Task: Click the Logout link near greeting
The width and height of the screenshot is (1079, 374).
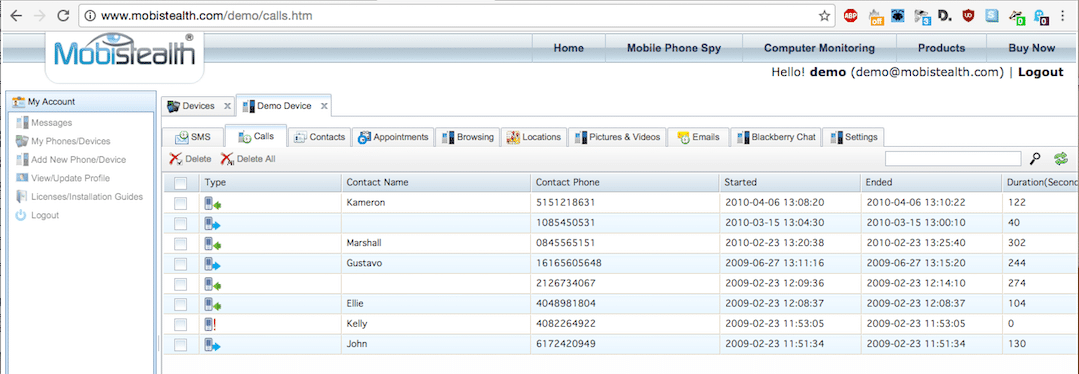Action: pos(1040,72)
